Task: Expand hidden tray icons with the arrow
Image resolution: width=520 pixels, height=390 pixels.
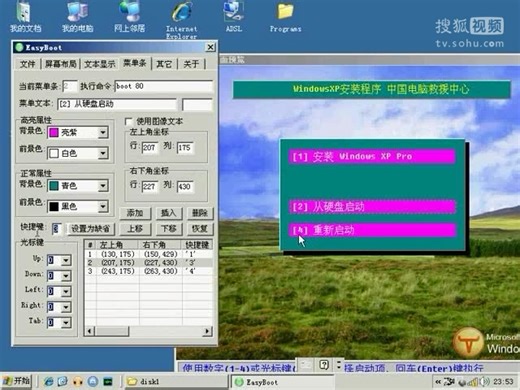Action: coord(438,382)
